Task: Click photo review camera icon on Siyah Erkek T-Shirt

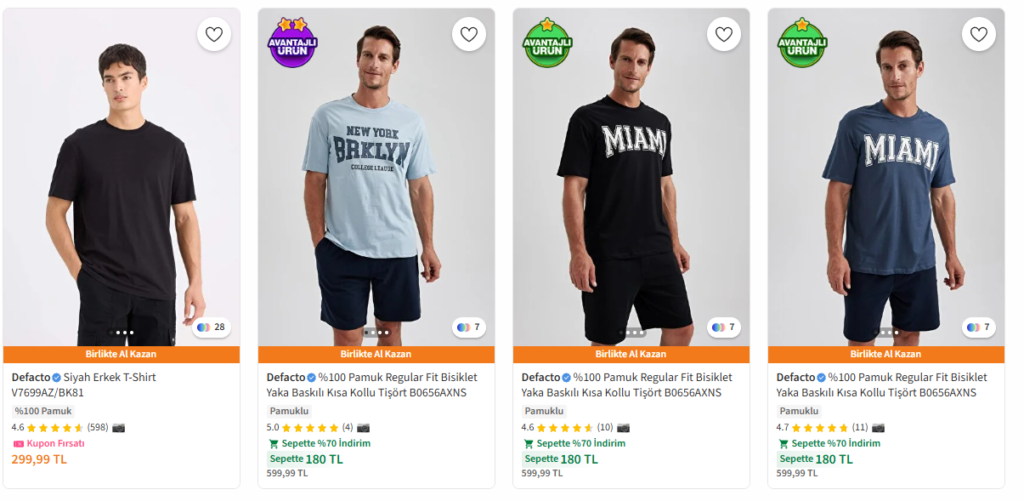Action: (x=119, y=427)
